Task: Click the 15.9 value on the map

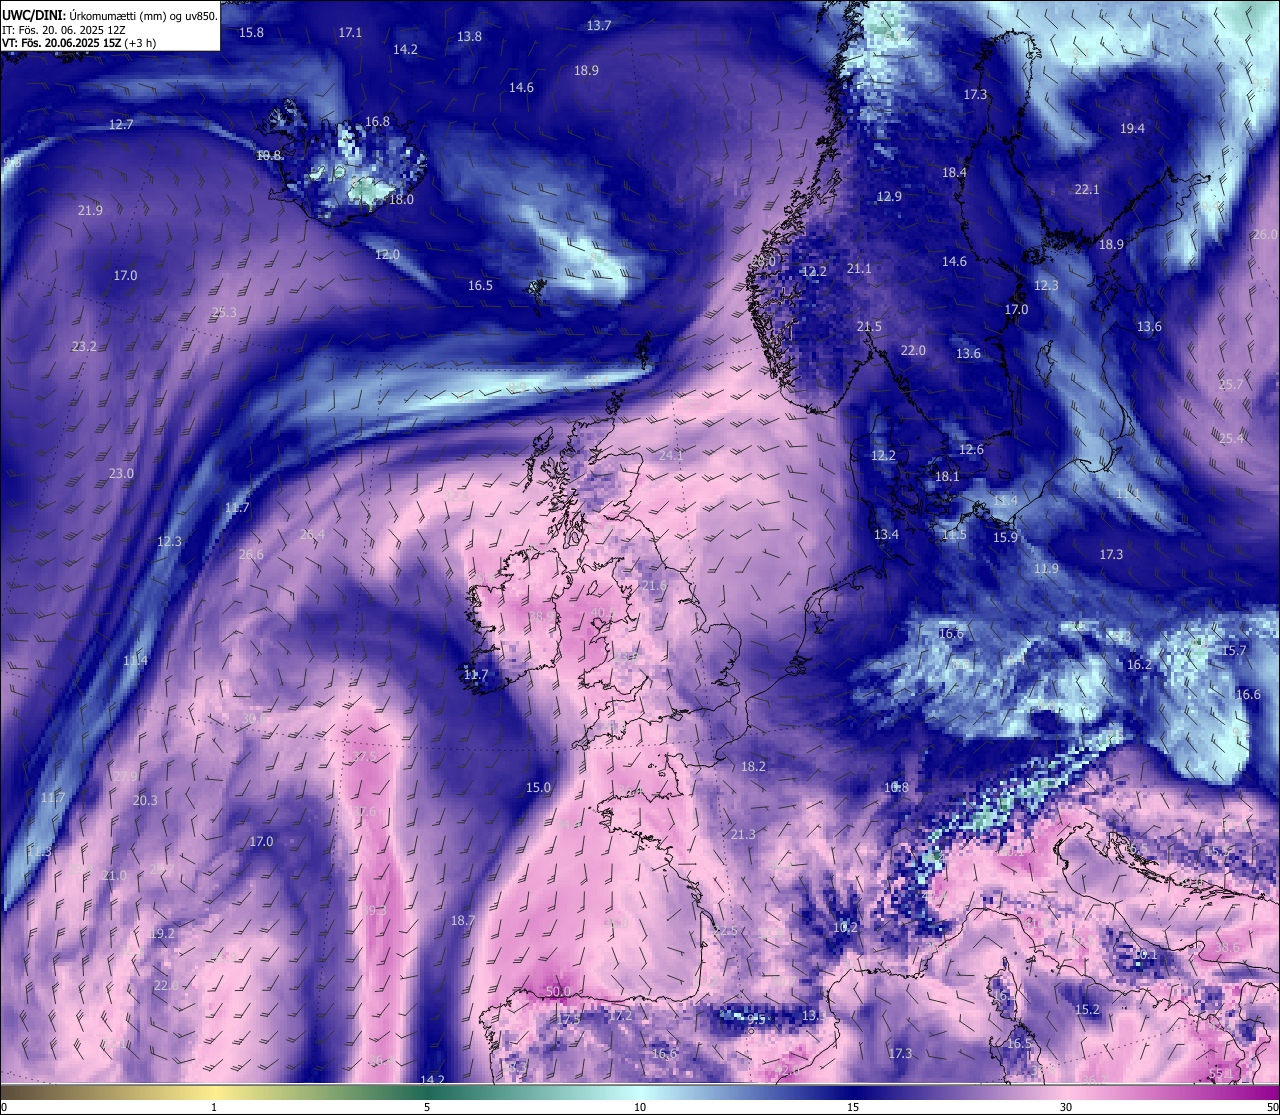Action: coord(1005,537)
